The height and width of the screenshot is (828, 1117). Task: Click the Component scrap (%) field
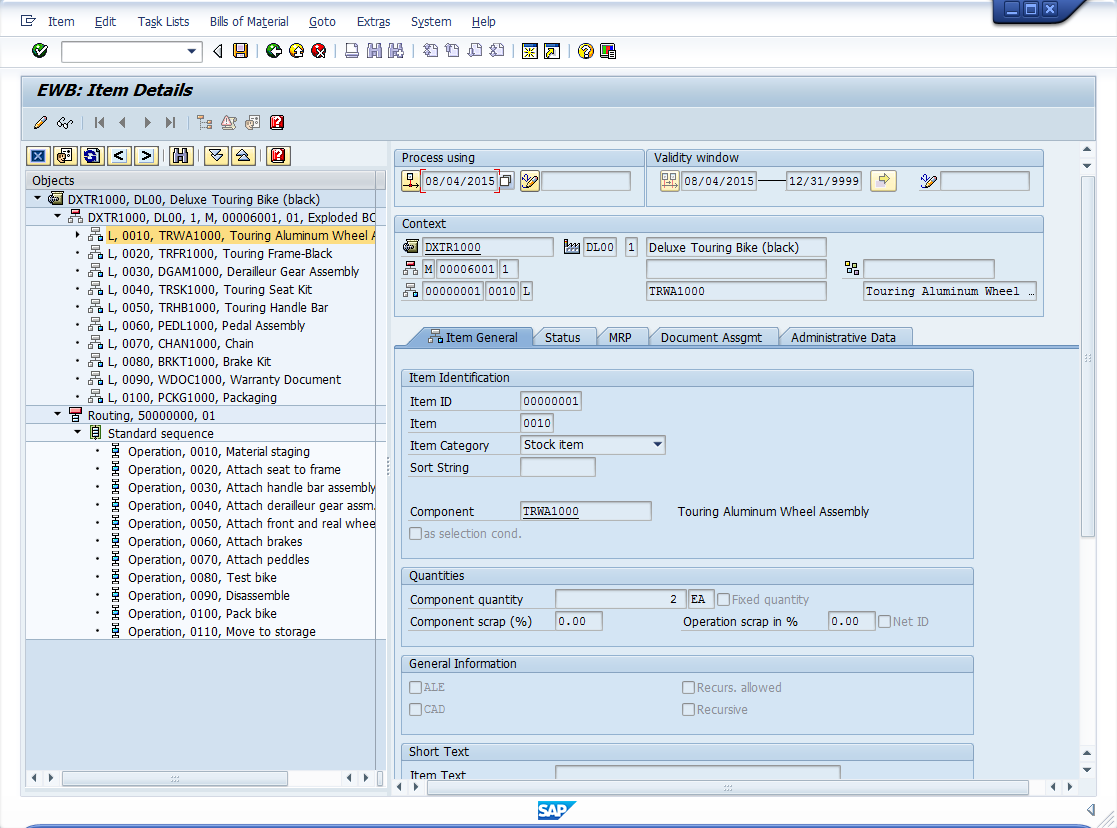point(578,621)
